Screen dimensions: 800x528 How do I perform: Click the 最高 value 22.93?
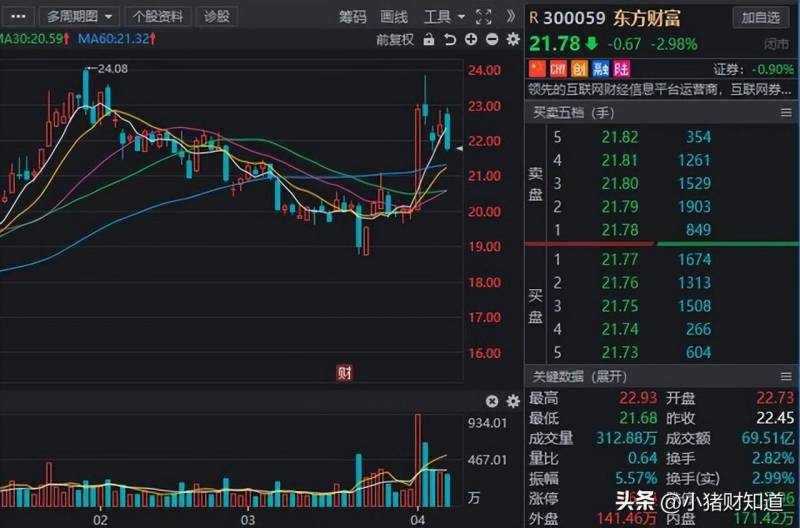point(638,398)
